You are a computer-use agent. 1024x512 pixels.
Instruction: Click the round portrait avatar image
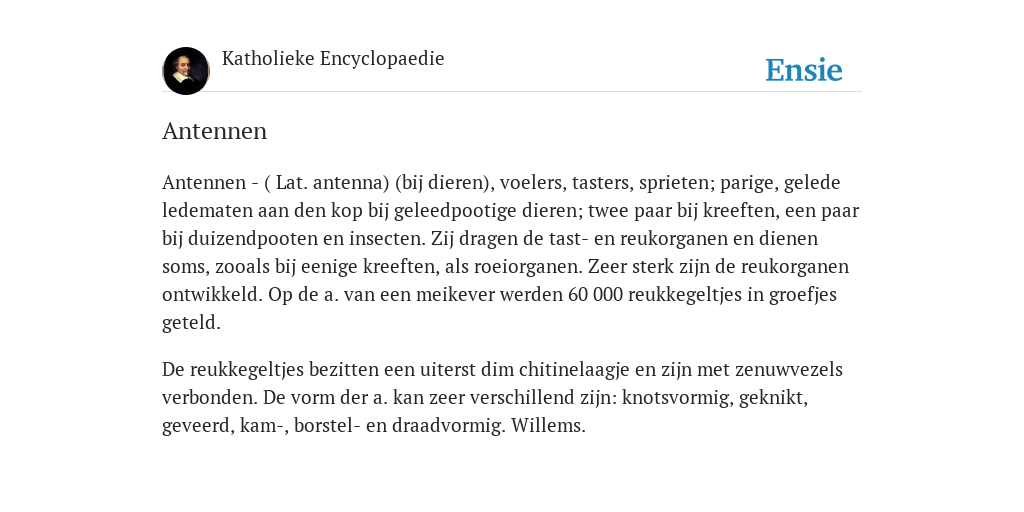click(186, 71)
